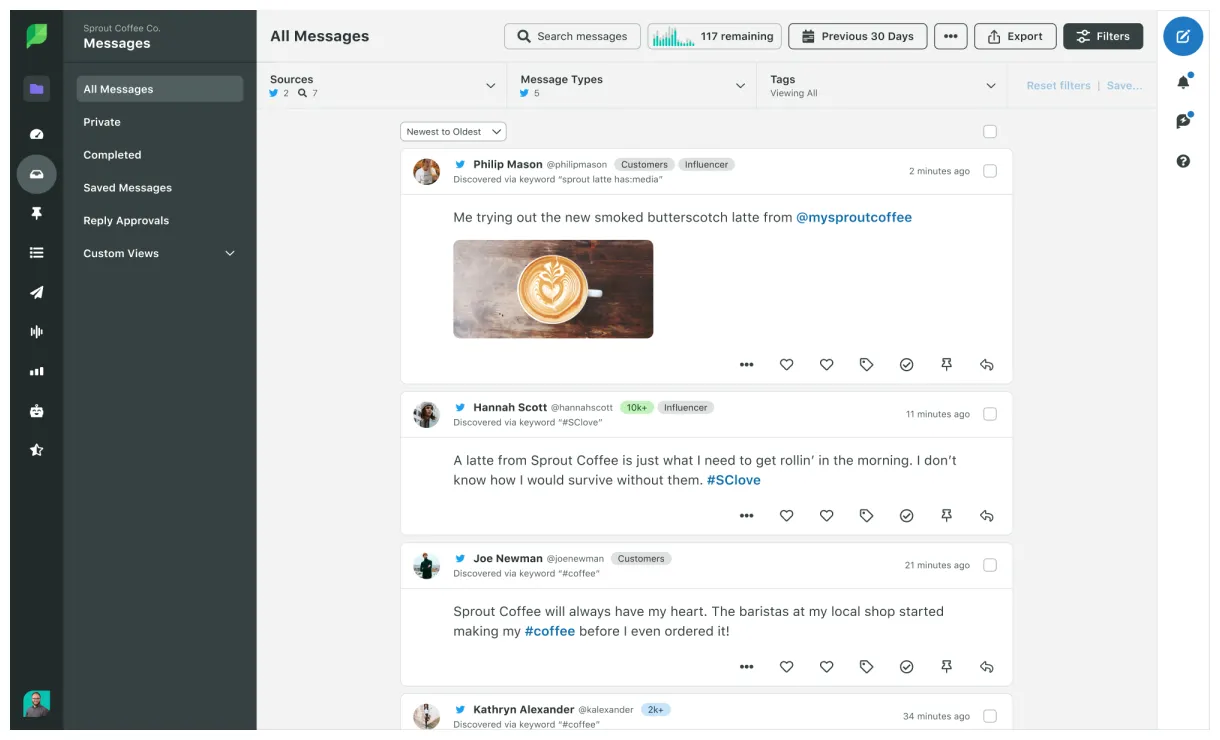Mark Hannah Scott's message as complete
The width and height of the screenshot is (1220, 740).
(x=906, y=515)
